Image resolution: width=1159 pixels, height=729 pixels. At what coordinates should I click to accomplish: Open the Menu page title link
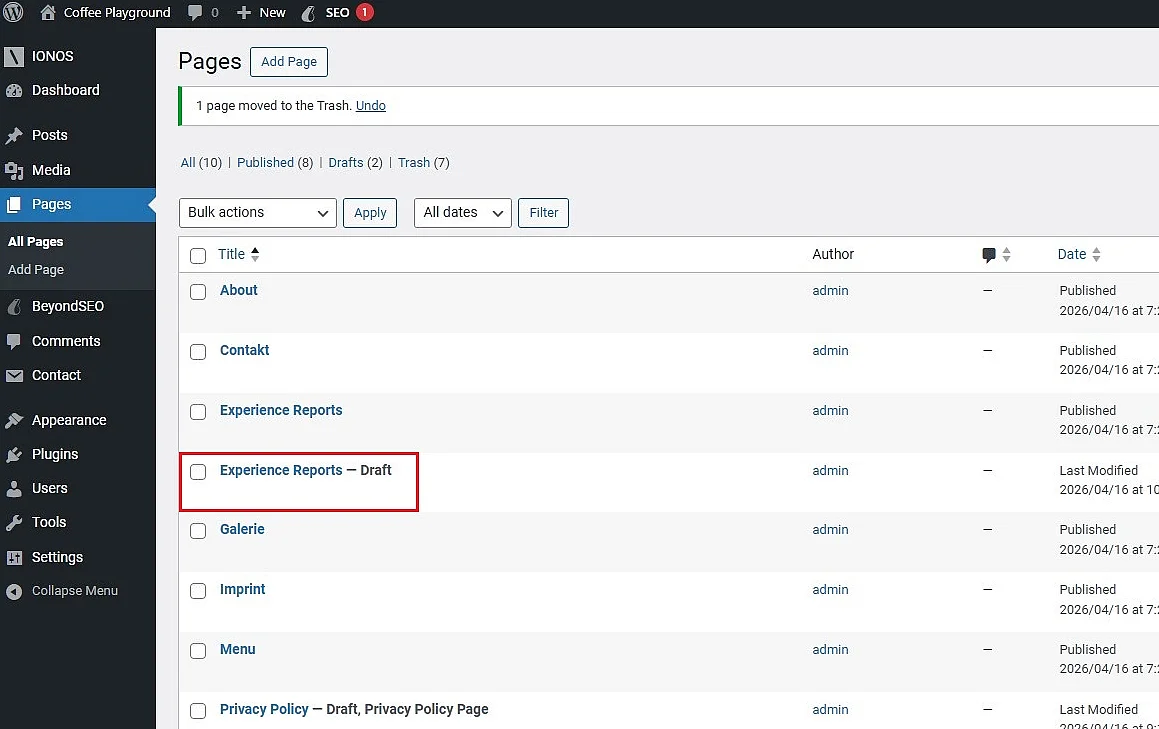[x=237, y=649]
